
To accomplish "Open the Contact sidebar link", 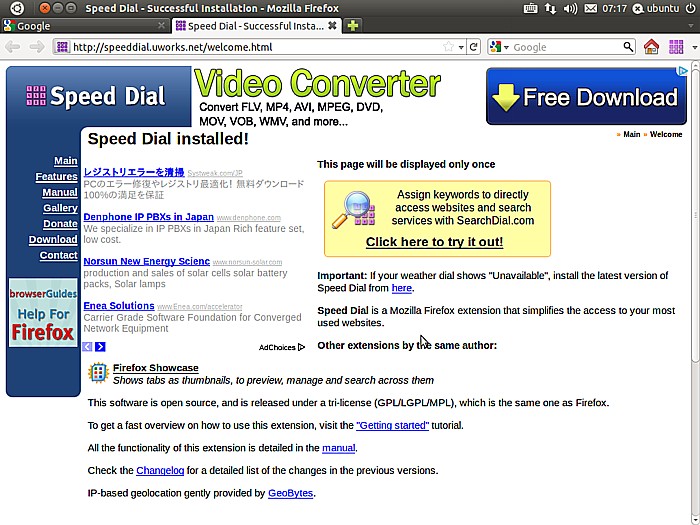I will click(x=58, y=255).
